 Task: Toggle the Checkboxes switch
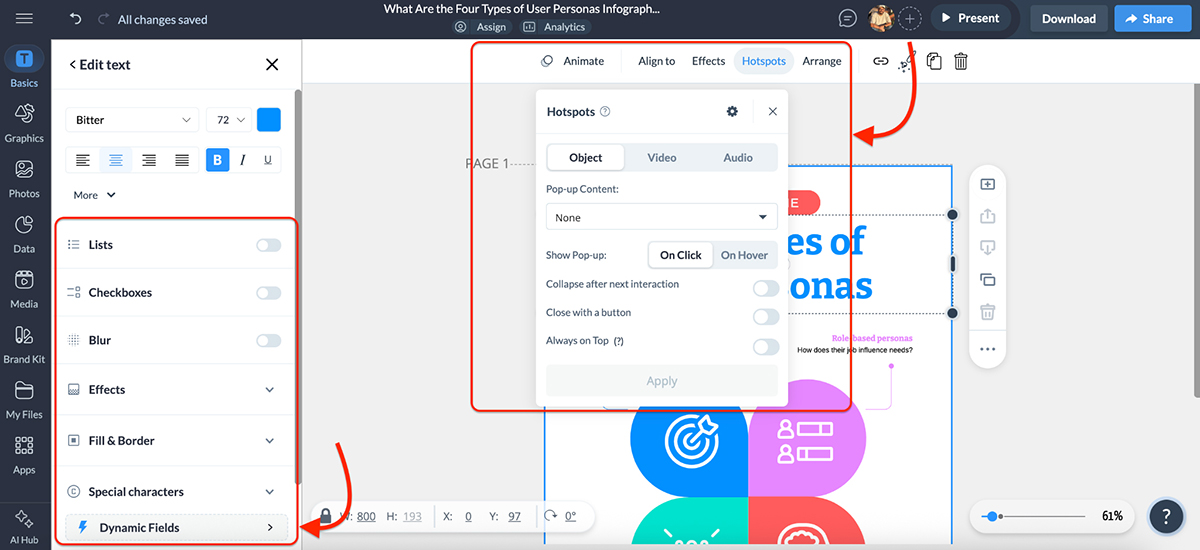268,293
